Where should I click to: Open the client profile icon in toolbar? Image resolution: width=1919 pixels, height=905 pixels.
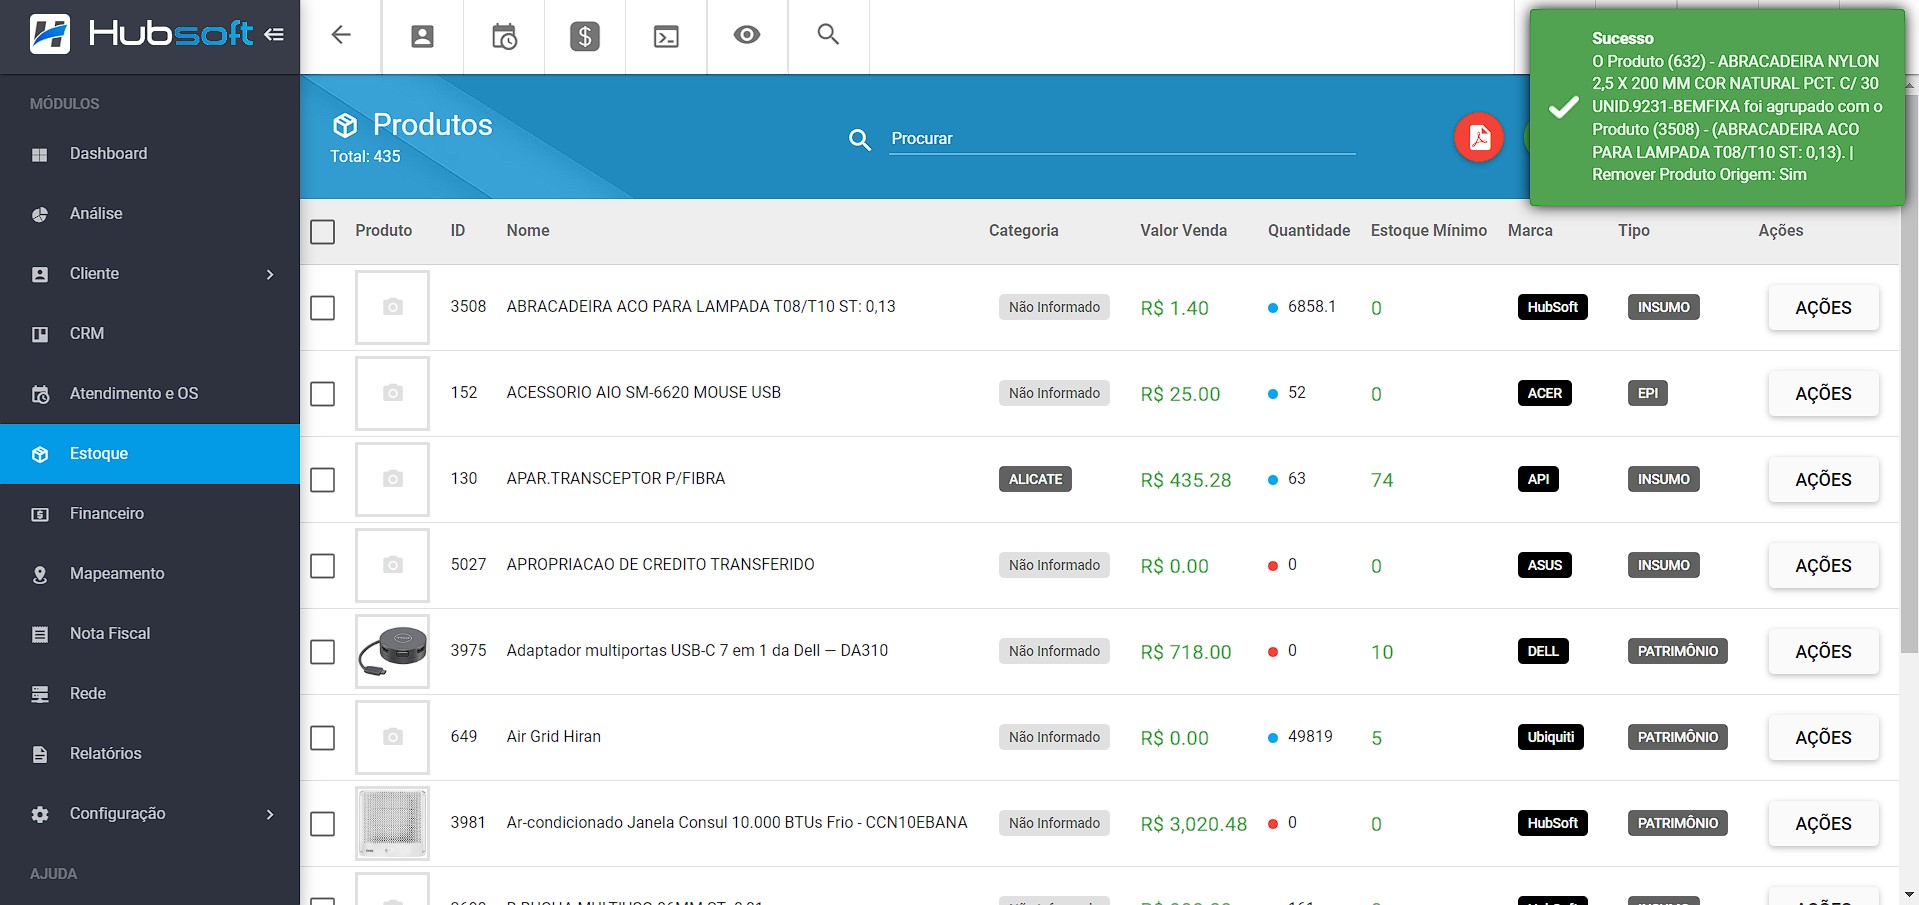click(x=423, y=37)
